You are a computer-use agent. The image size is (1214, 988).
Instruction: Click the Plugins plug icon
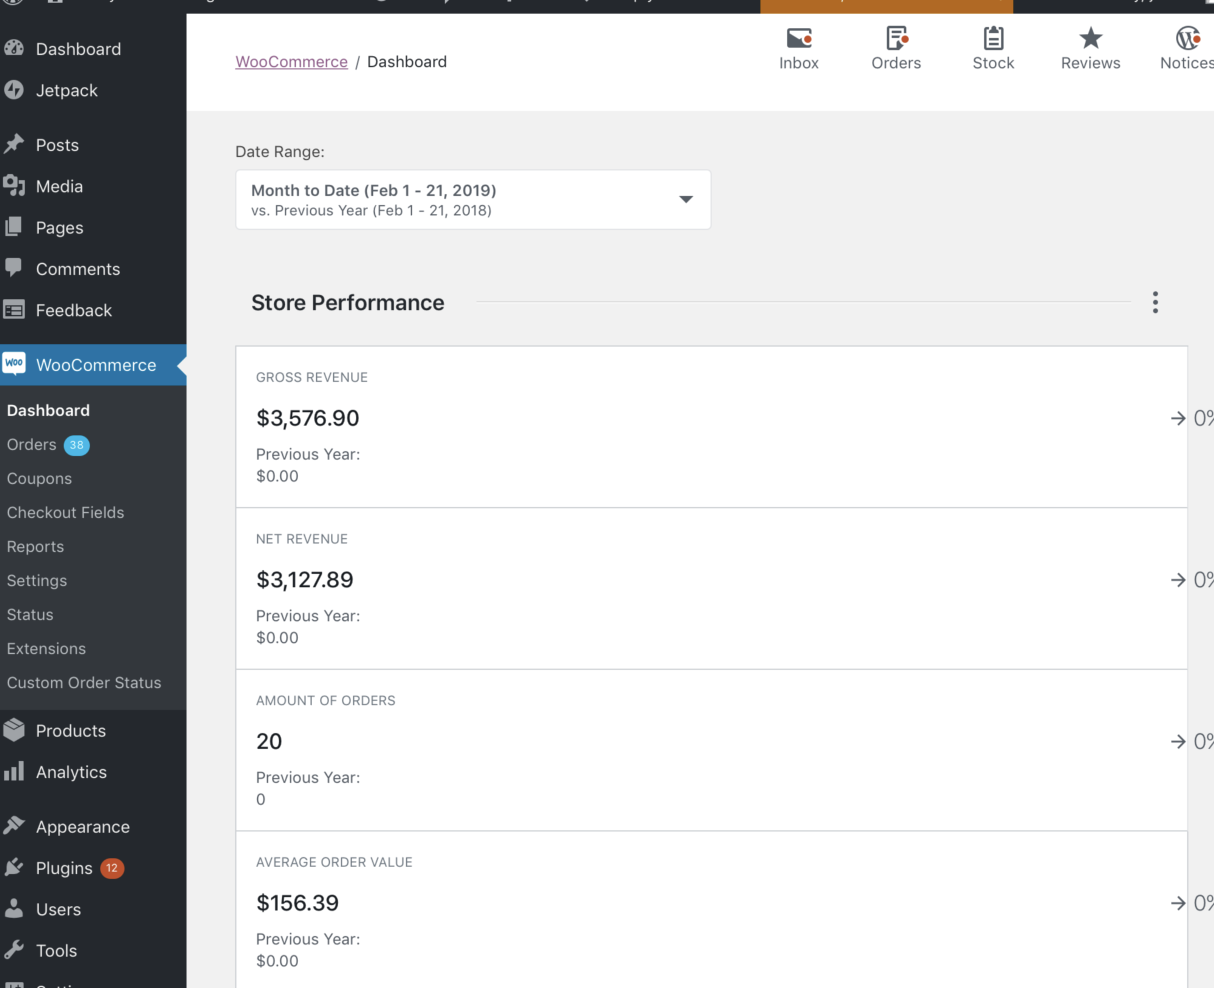14,867
